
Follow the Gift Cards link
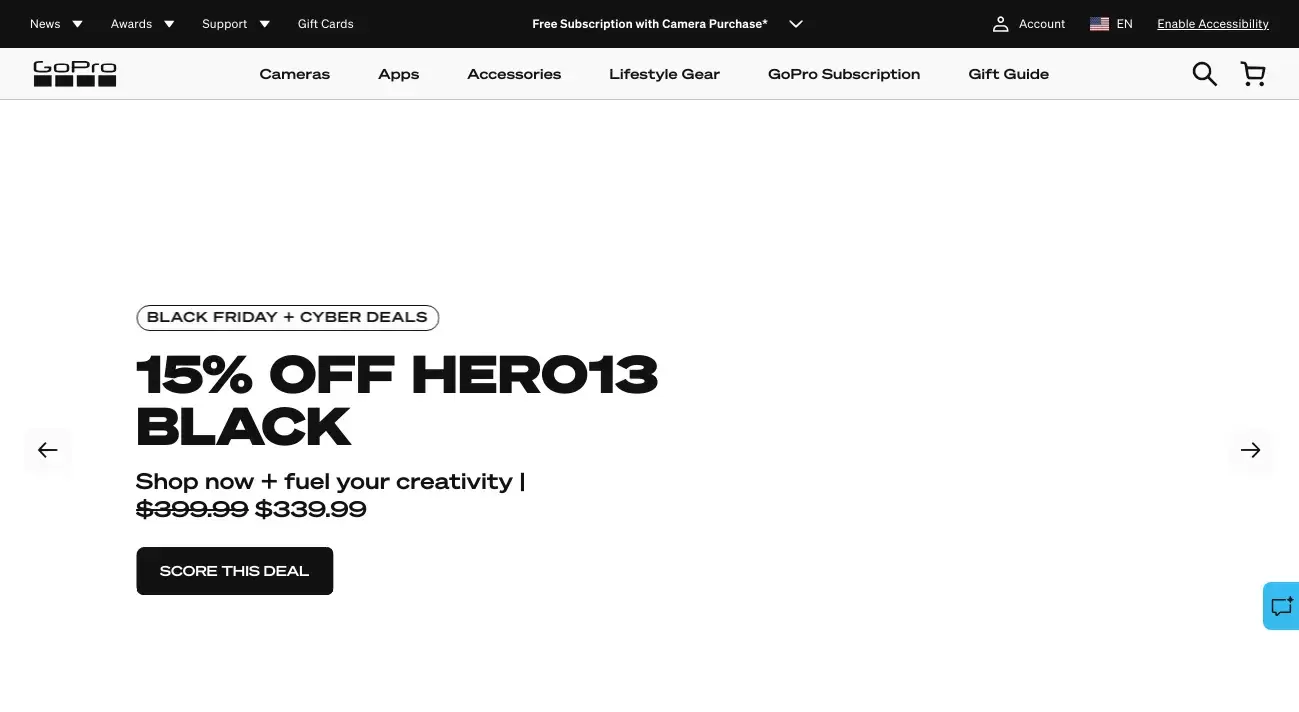point(325,24)
